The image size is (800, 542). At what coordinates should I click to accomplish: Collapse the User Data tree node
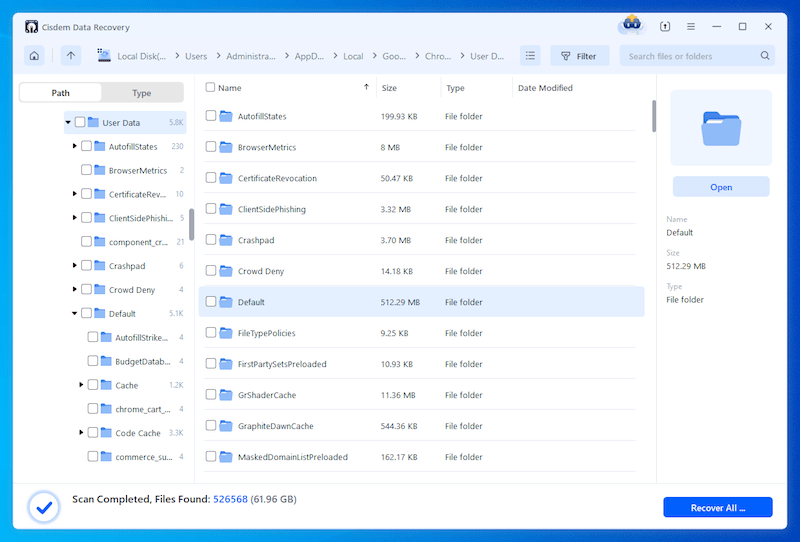click(x=68, y=122)
